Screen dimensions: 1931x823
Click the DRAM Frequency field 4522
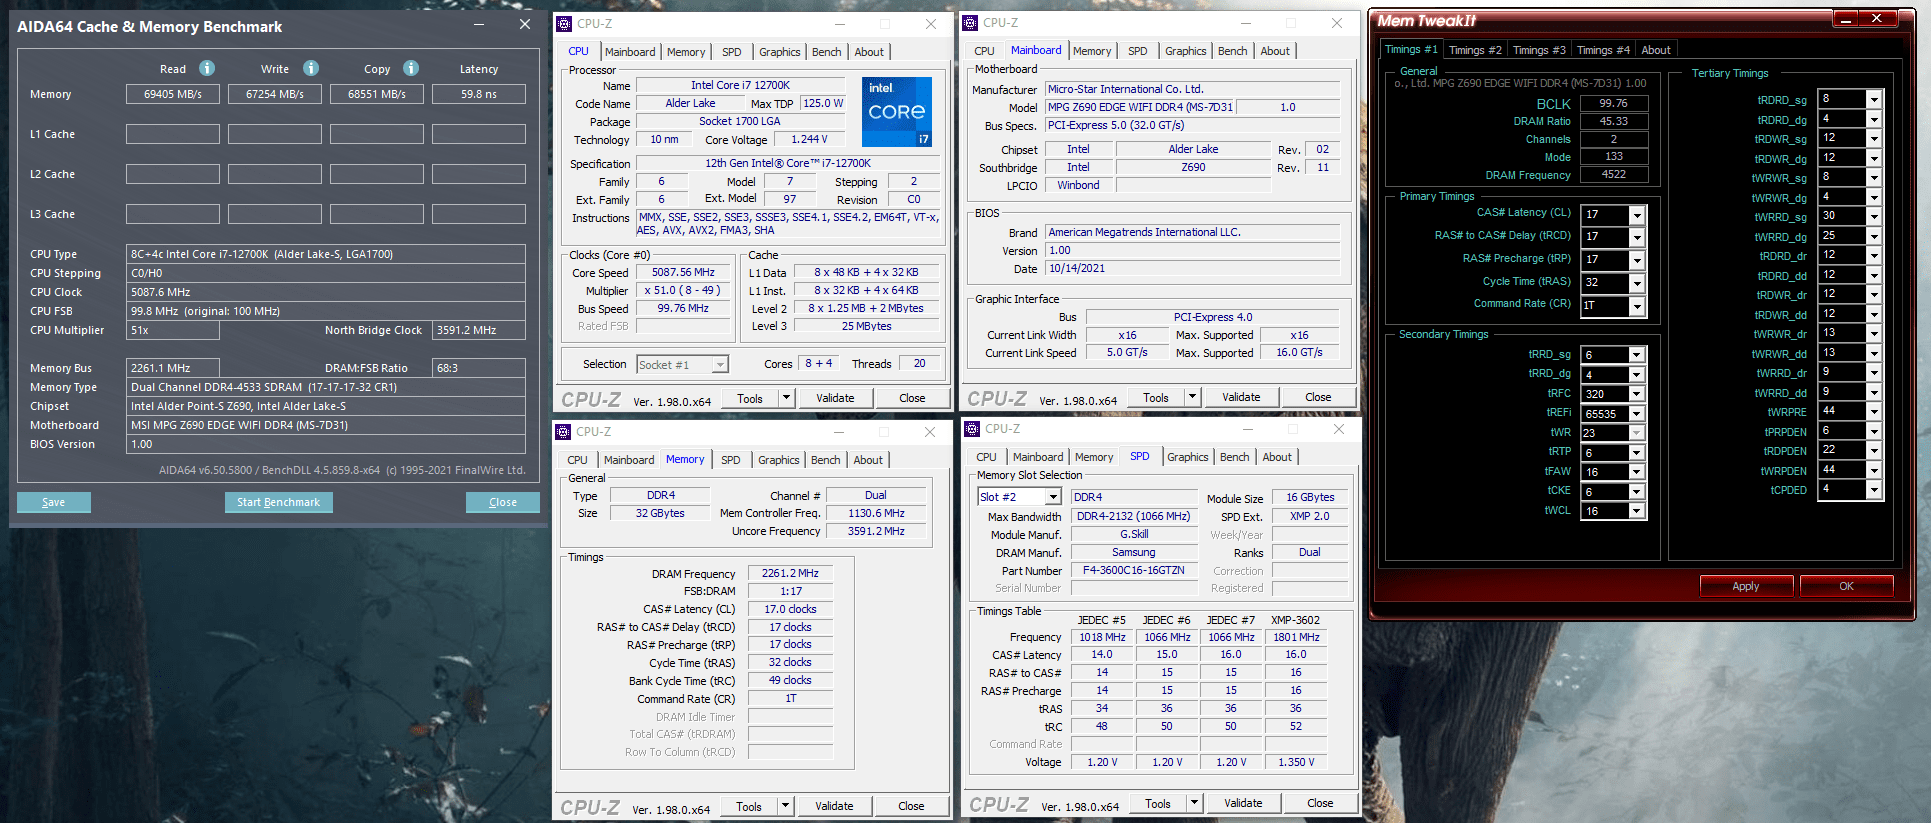pos(1613,174)
